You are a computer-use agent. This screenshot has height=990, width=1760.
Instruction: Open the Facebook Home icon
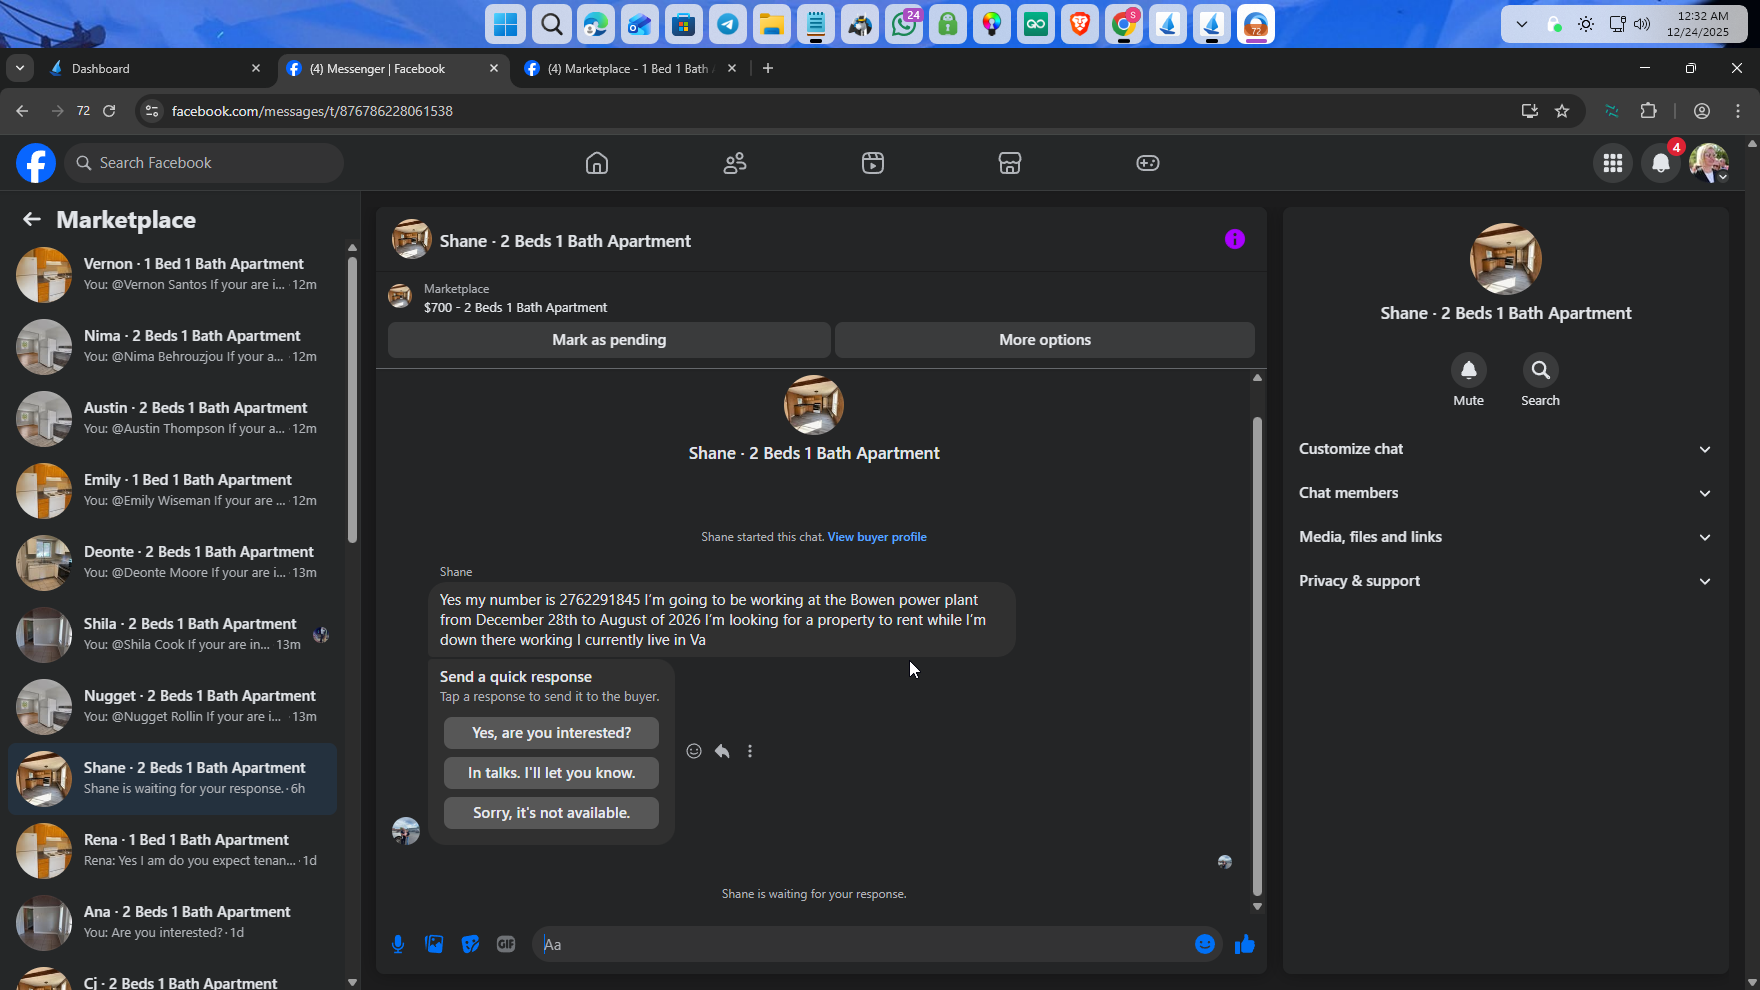(597, 163)
